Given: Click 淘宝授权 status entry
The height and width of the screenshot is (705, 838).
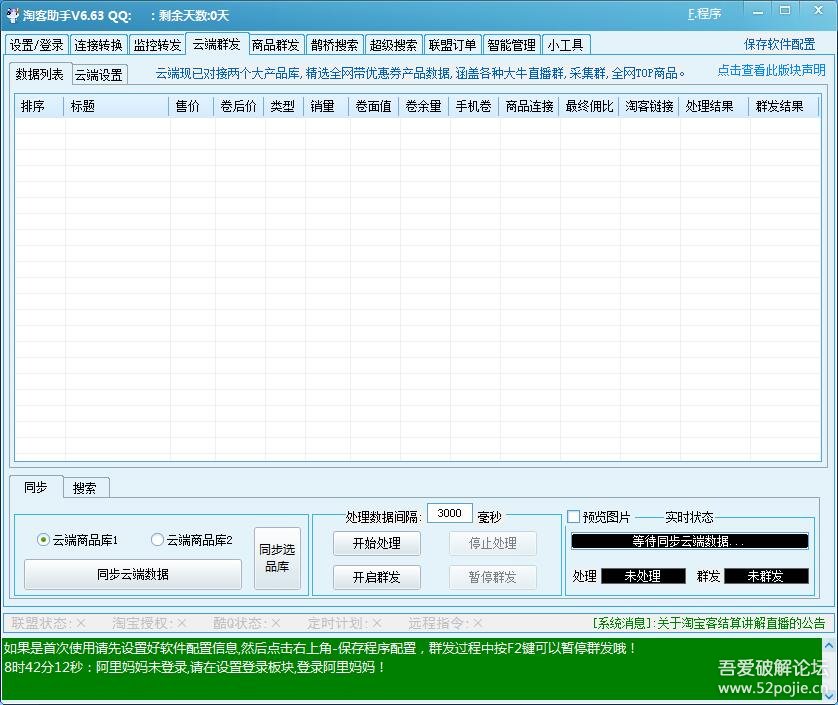Looking at the screenshot, I should [x=149, y=623].
